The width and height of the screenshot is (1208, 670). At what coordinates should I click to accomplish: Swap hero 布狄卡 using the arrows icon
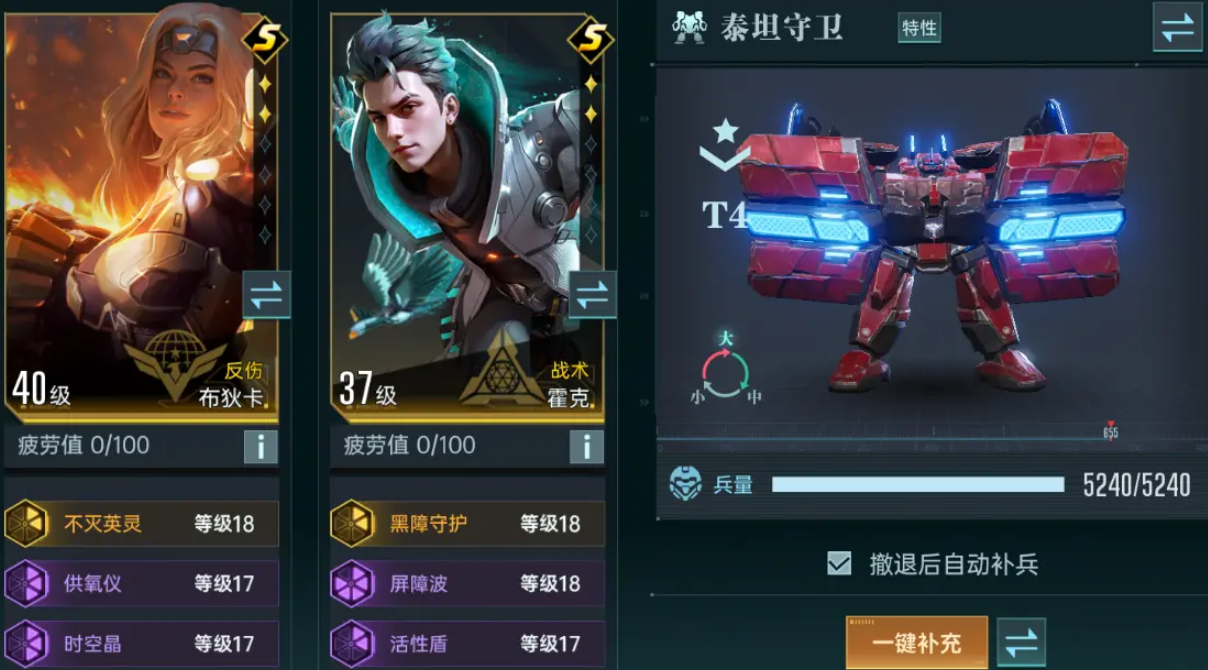pyautogui.click(x=266, y=295)
